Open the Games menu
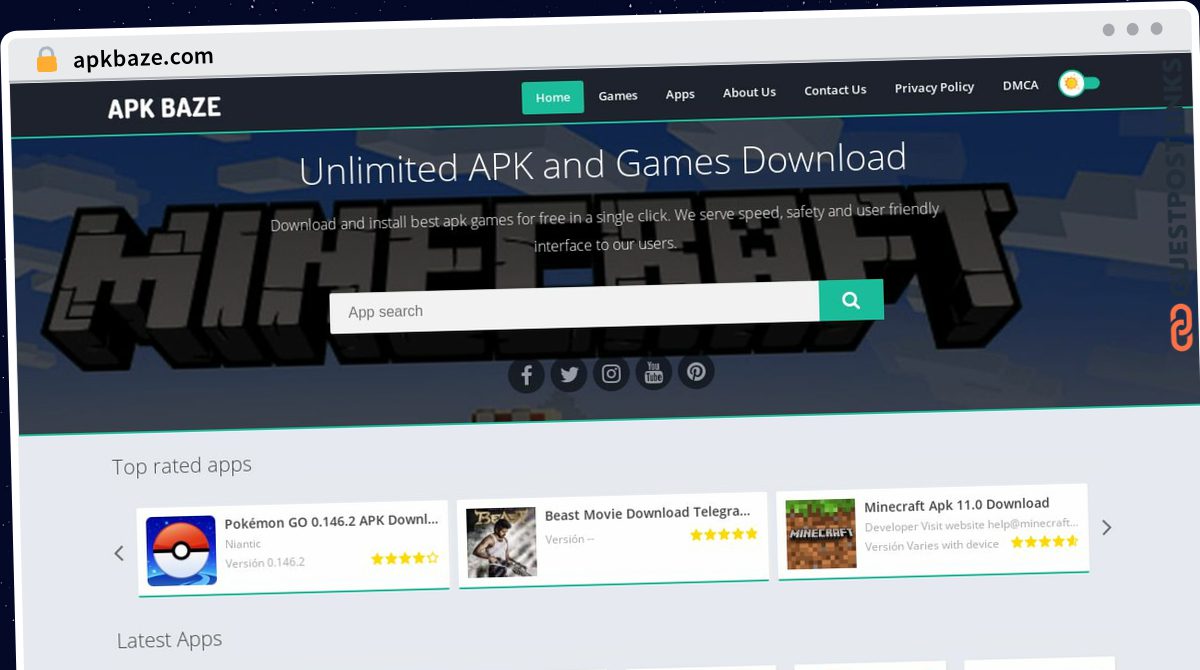Viewport: 1200px width, 670px height. [618, 96]
